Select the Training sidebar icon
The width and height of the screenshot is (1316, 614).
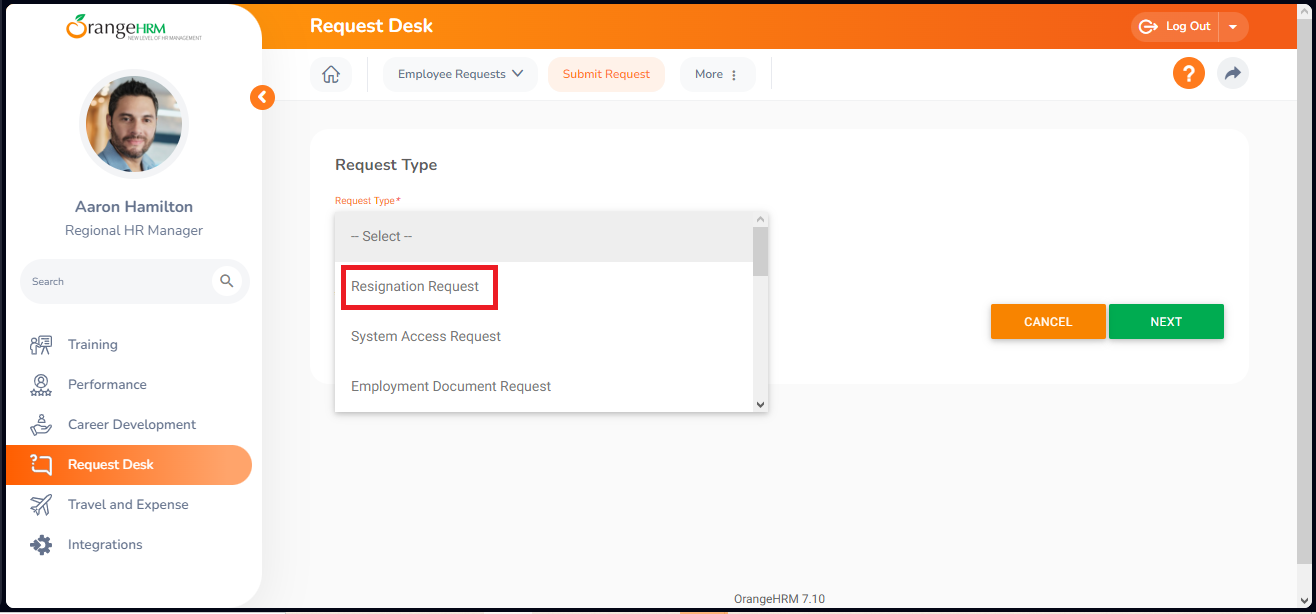[x=40, y=344]
